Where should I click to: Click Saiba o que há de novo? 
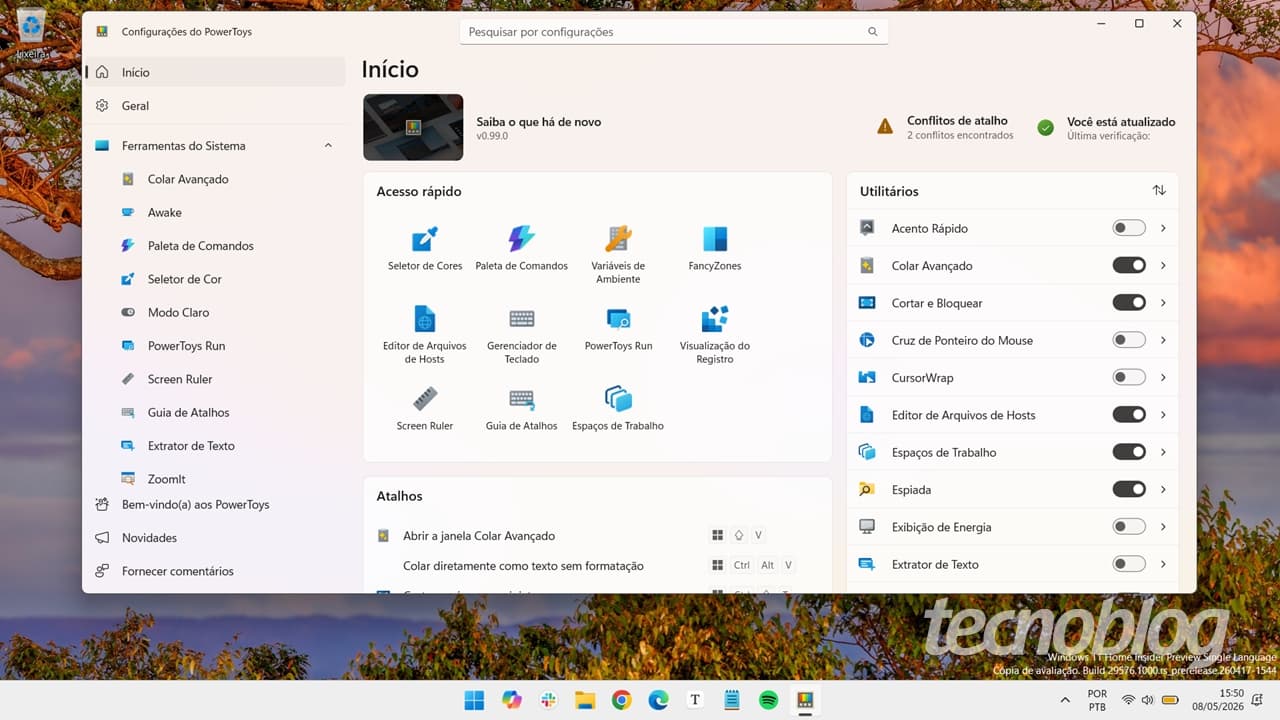pyautogui.click(x=538, y=122)
